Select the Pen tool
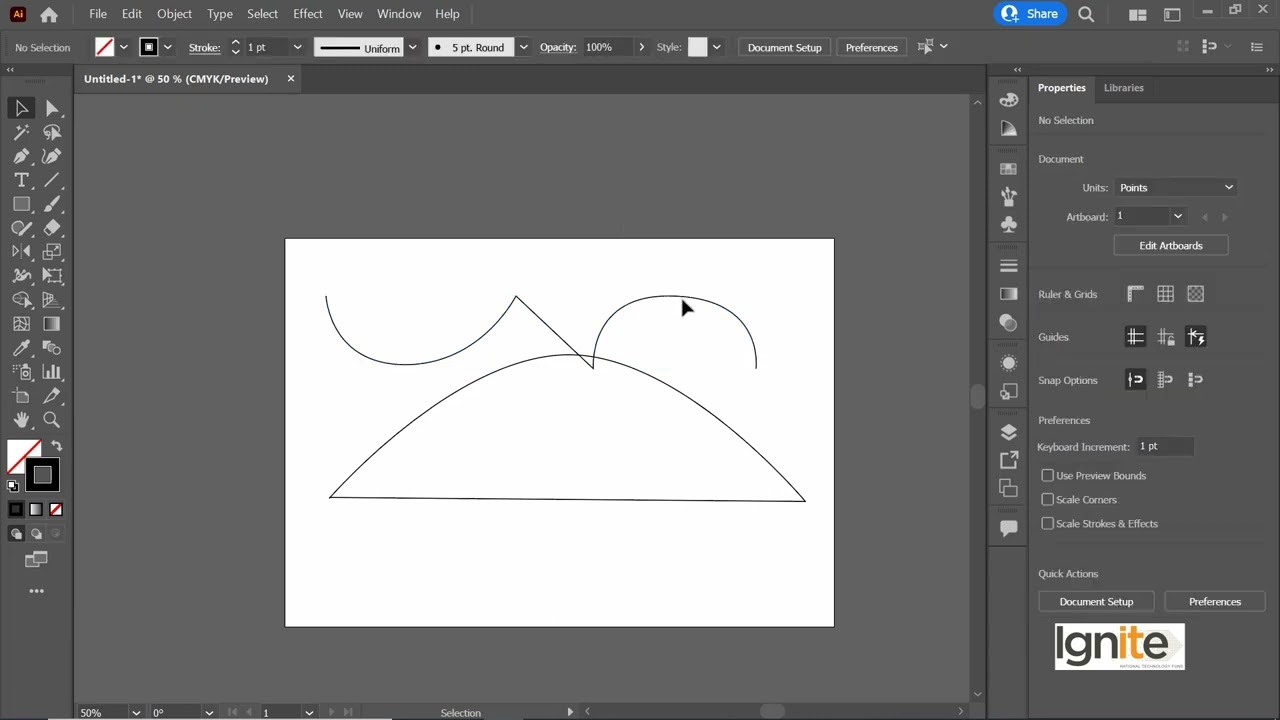The width and height of the screenshot is (1280, 720). (21, 156)
